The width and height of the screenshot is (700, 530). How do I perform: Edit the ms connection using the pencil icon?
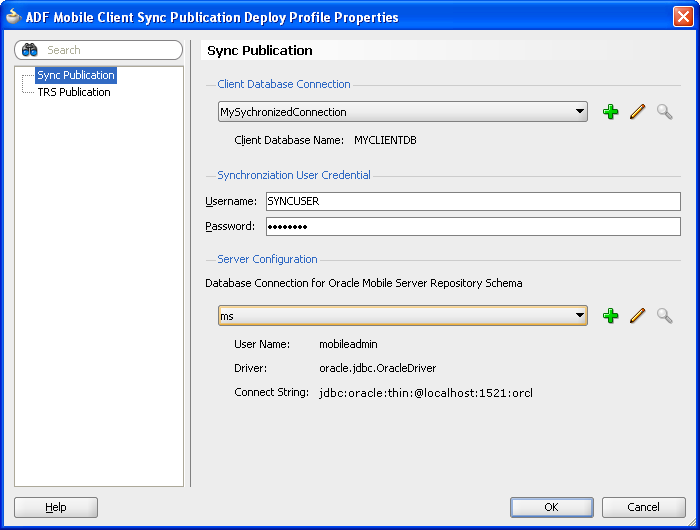(638, 316)
